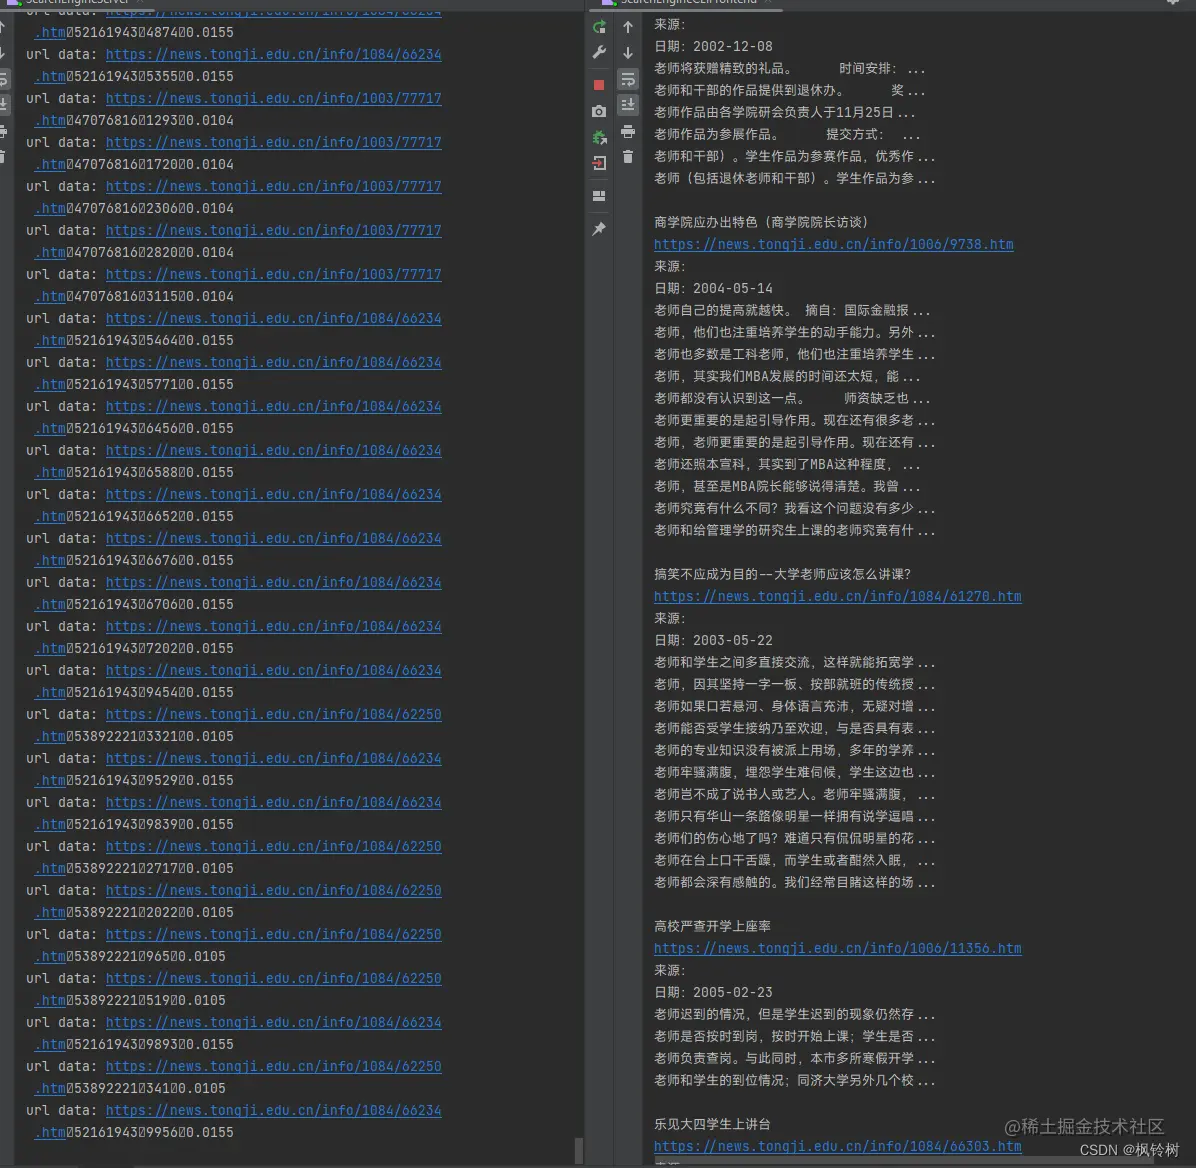
Task: Click .htm link before 52161943 9956
Action: pos(50,1132)
